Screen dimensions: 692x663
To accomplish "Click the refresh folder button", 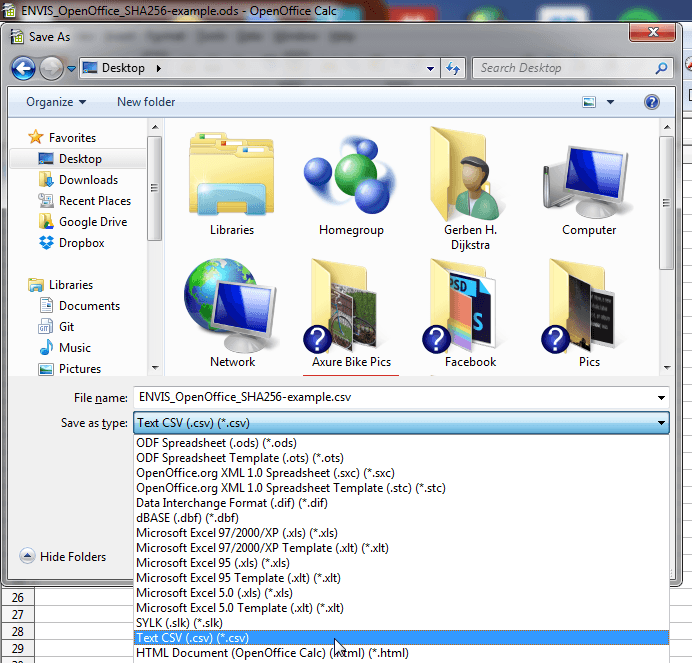I will tap(453, 68).
